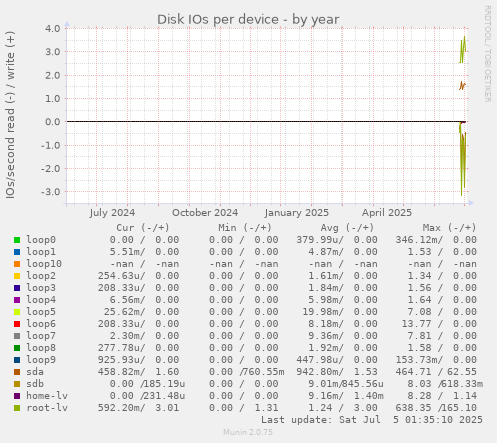The height and width of the screenshot is (443, 497).
Task: Click sdb max value 8.03
Action: pyautogui.click(x=419, y=384)
